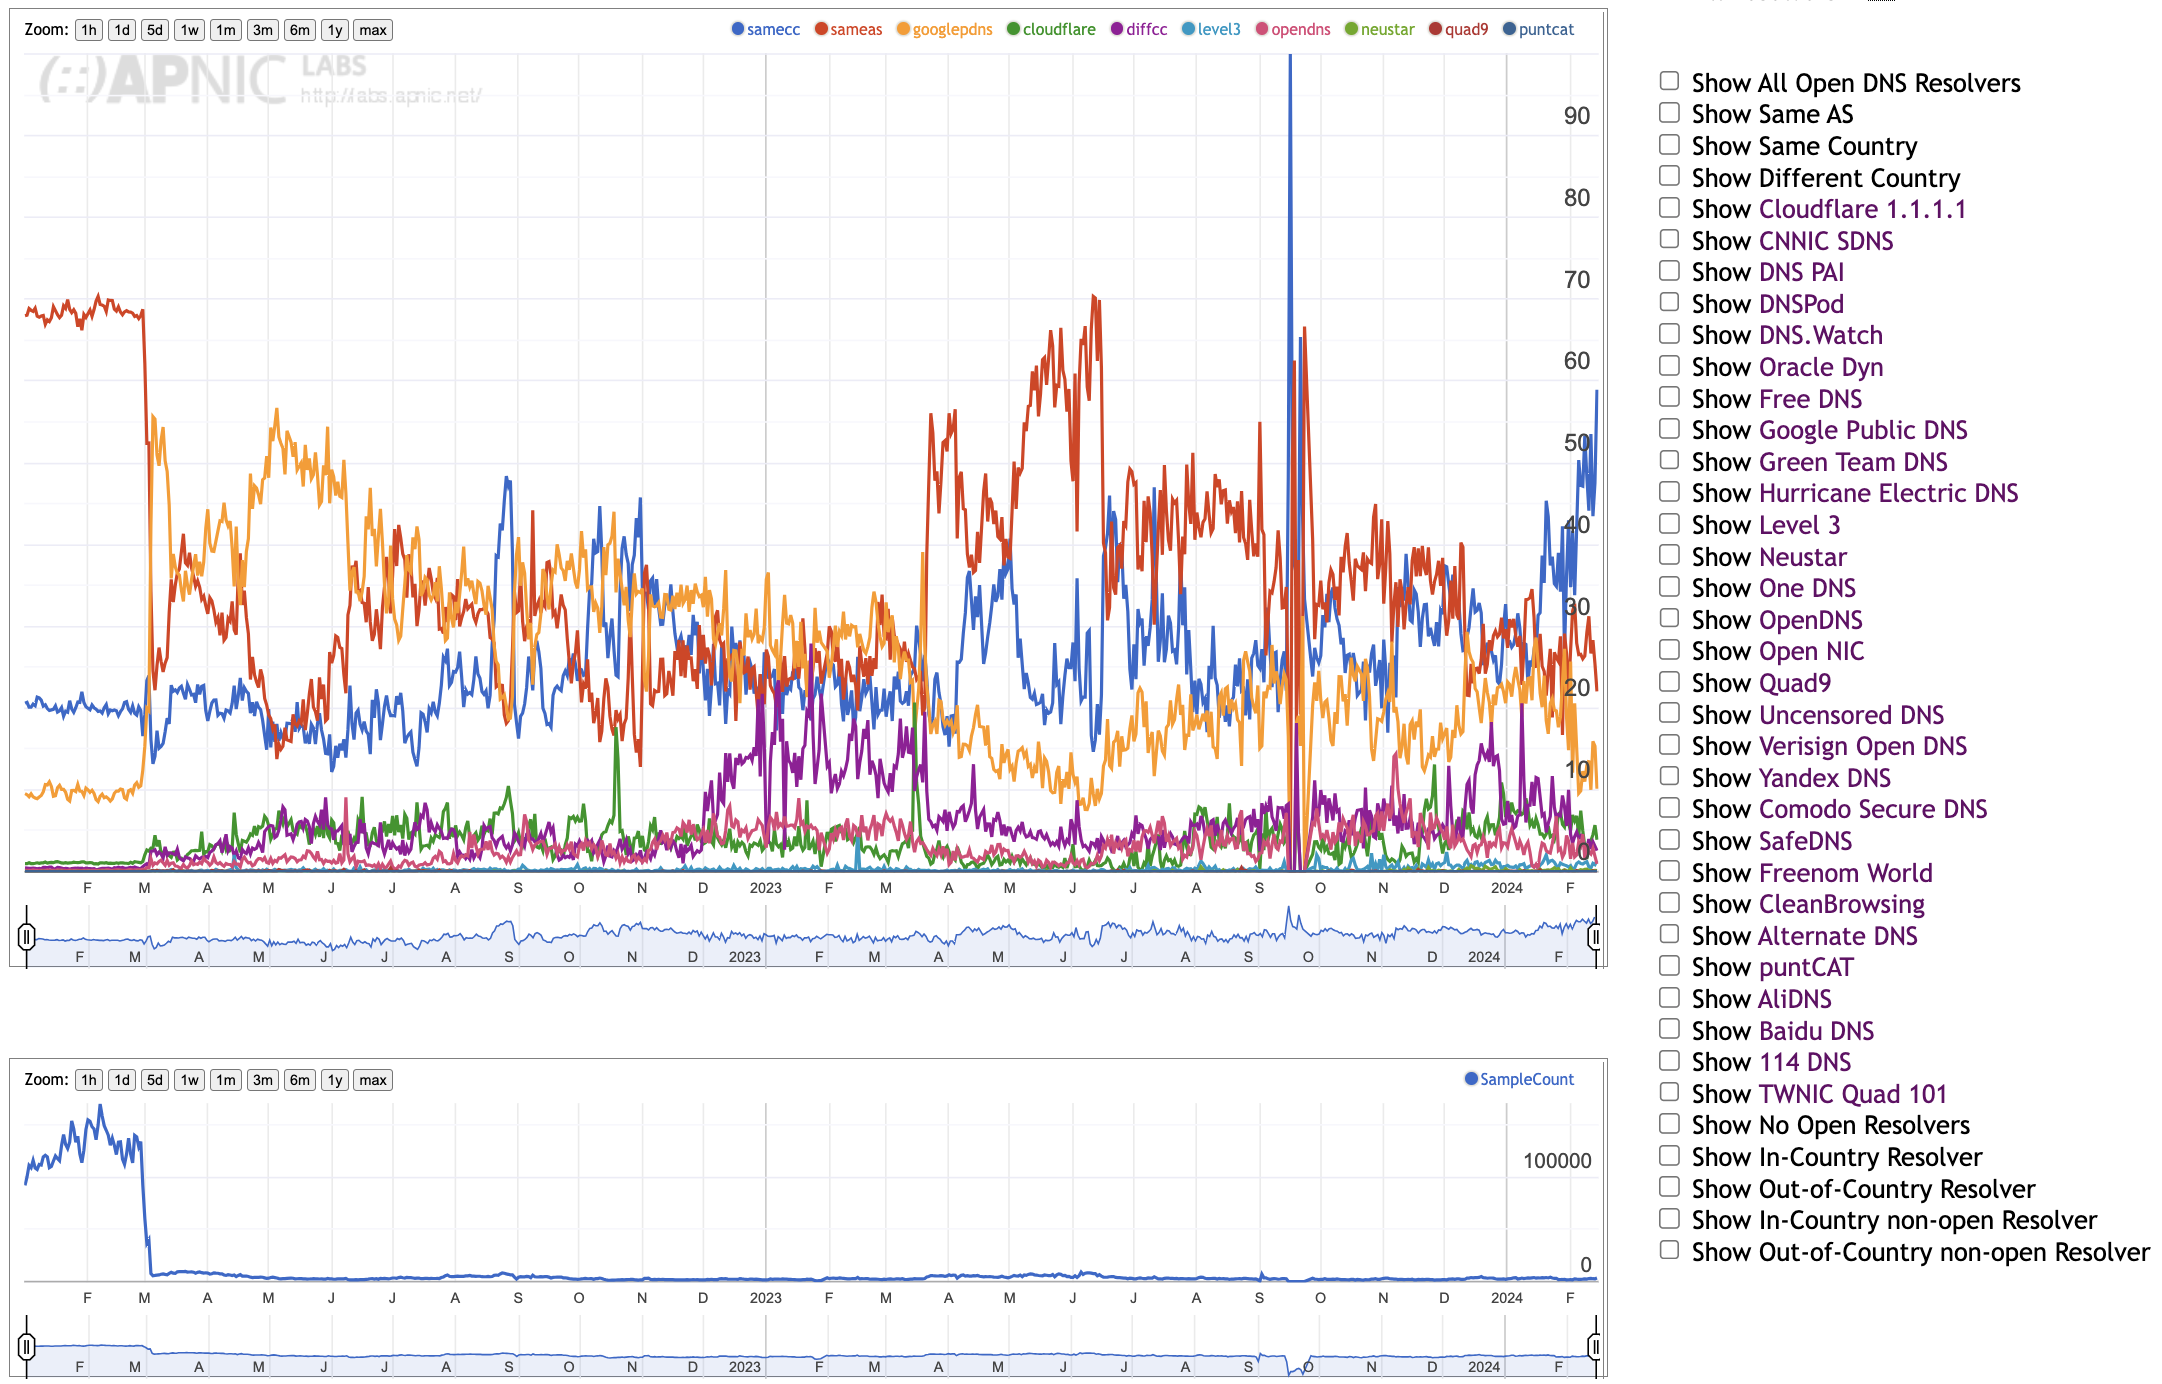The image size is (2162, 1384).
Task: Tick Show Cloudflare 1.1.1.1 checkbox
Action: pyautogui.click(x=1669, y=207)
